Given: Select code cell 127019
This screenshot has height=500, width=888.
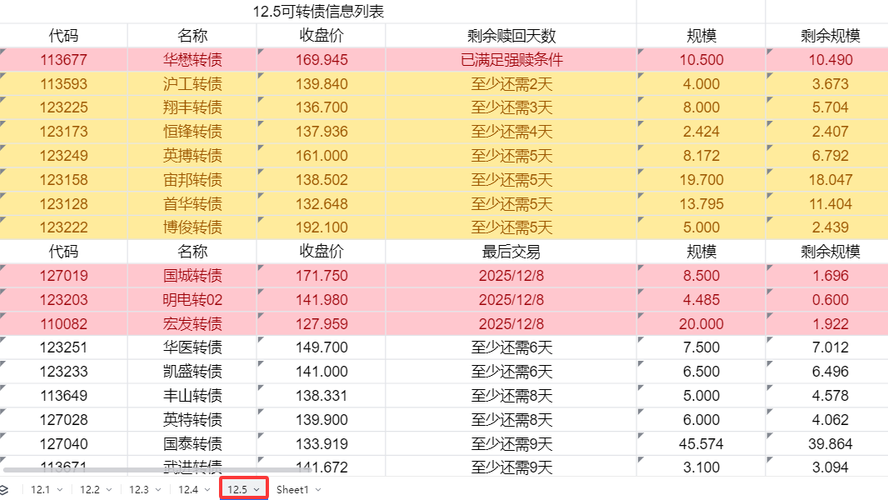Looking at the screenshot, I should pos(63,276).
